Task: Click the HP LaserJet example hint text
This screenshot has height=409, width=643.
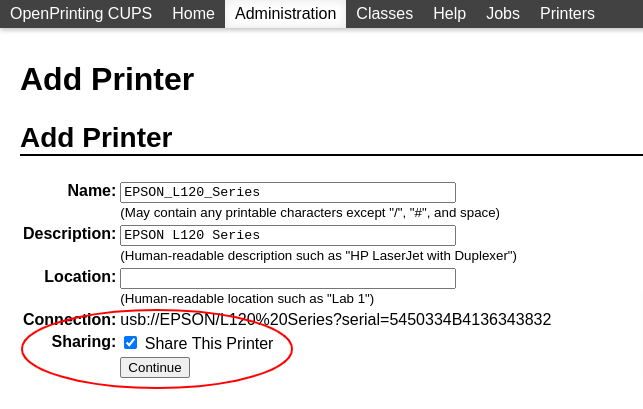Action: click(x=318, y=256)
